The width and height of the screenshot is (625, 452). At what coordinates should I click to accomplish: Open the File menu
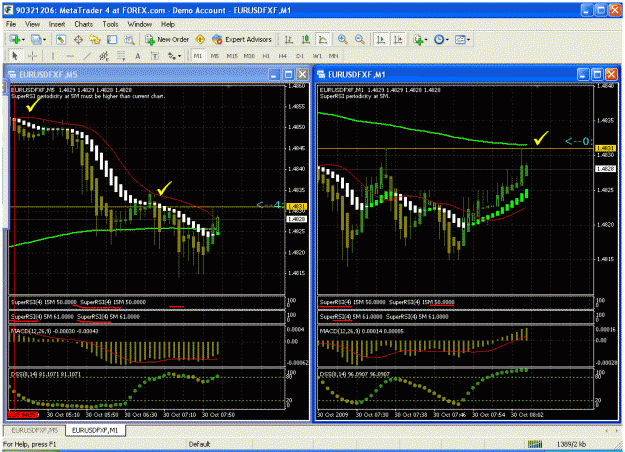point(11,24)
